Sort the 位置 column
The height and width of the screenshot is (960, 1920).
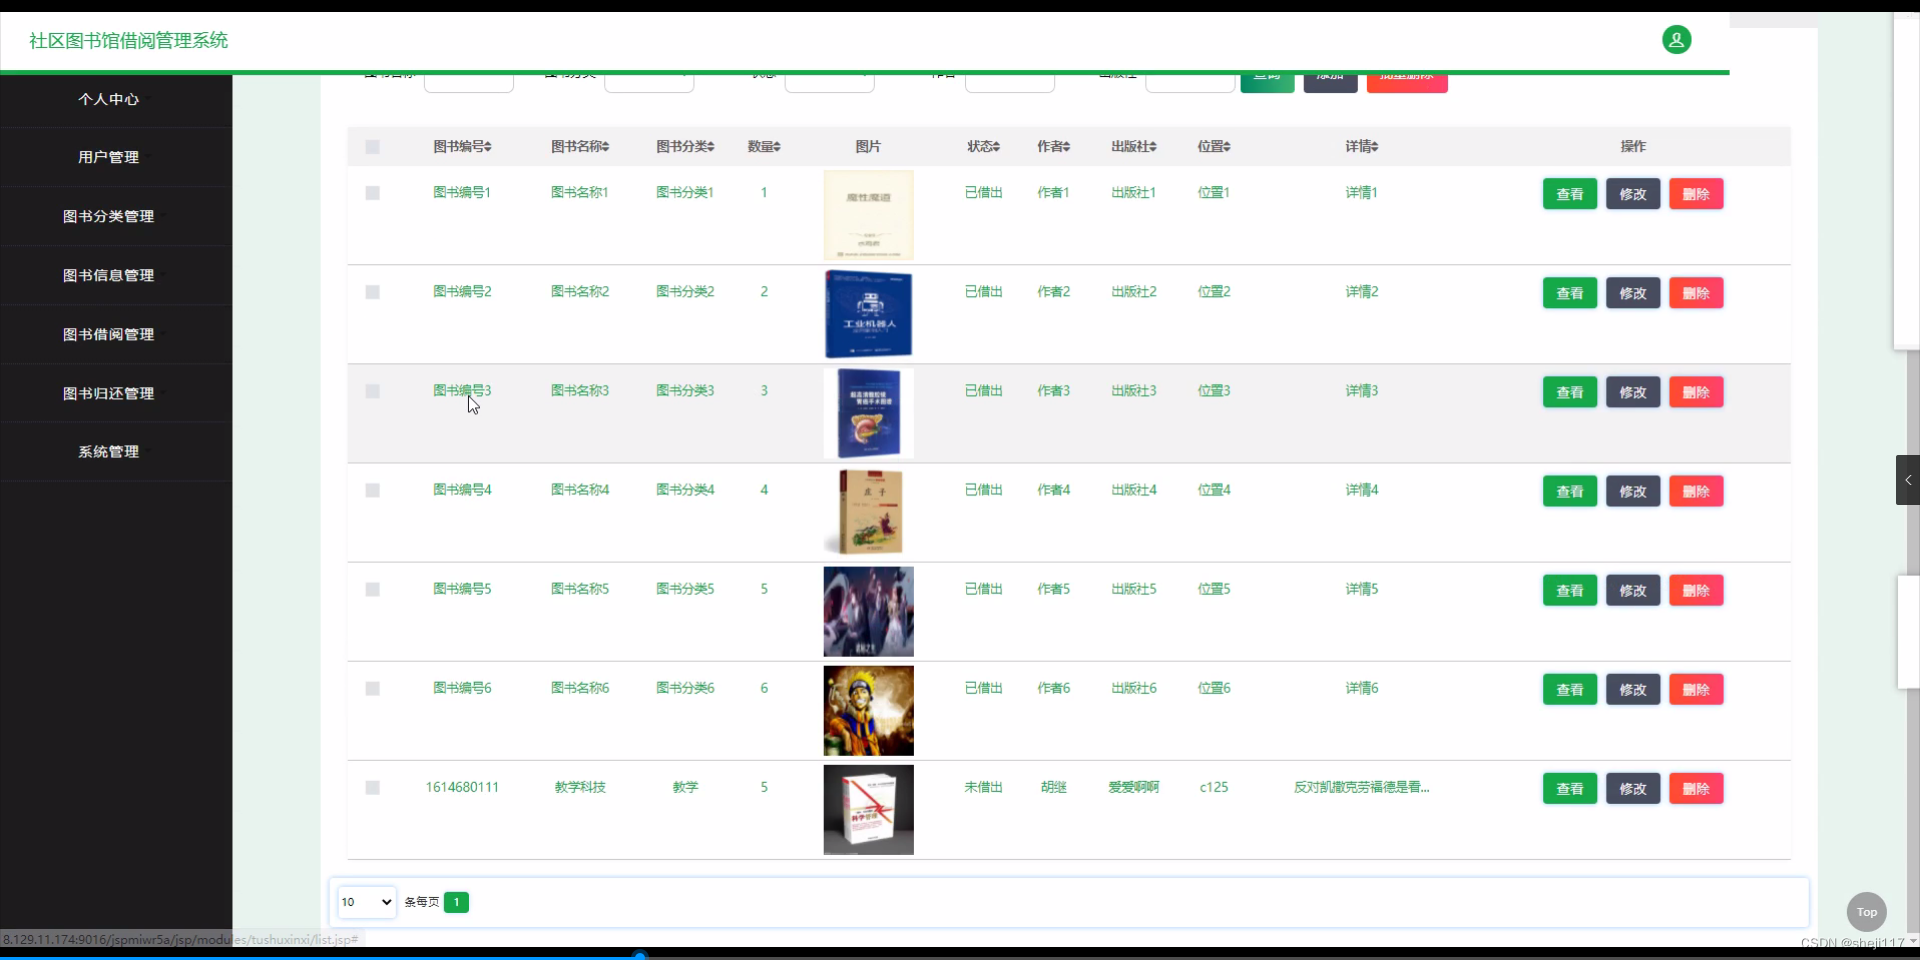1213,146
